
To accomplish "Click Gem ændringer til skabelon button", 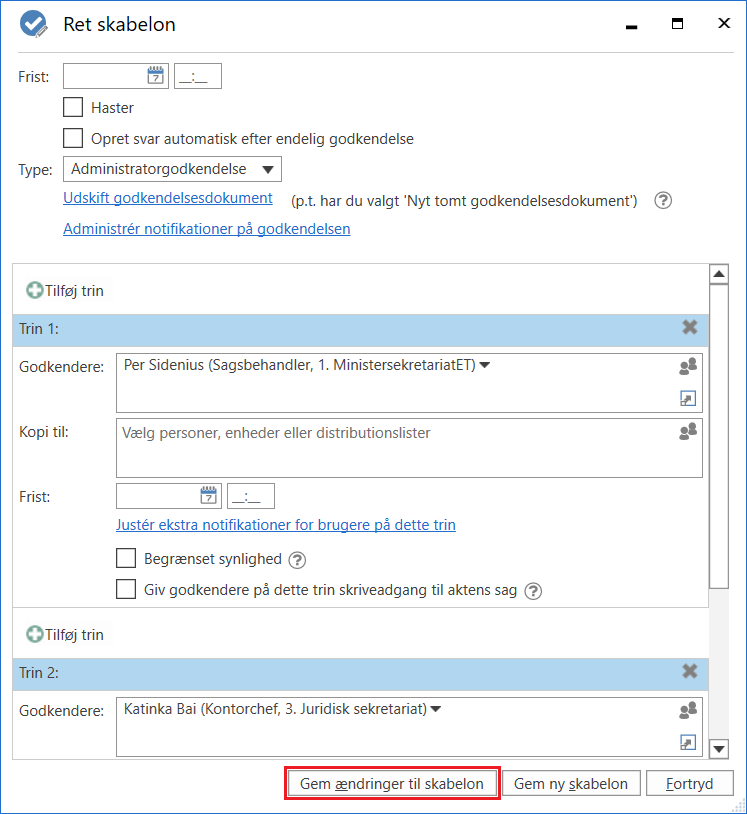I will (x=392, y=783).
